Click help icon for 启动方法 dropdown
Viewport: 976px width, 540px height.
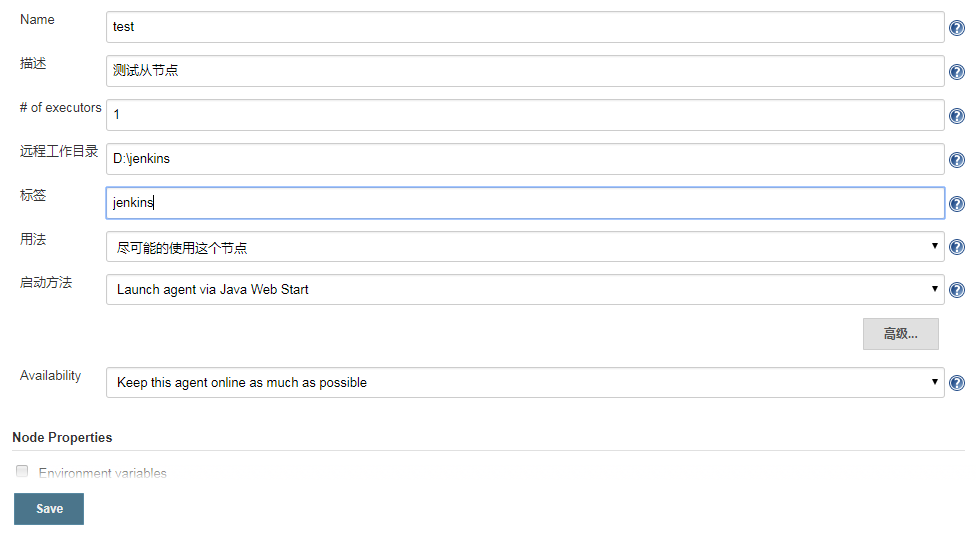pyautogui.click(x=957, y=290)
